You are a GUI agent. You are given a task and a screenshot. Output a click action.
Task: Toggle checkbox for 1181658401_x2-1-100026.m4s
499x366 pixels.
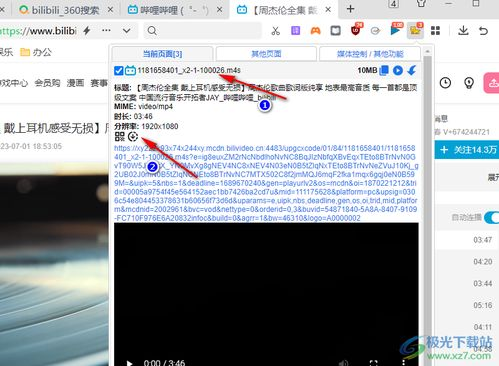click(x=118, y=70)
